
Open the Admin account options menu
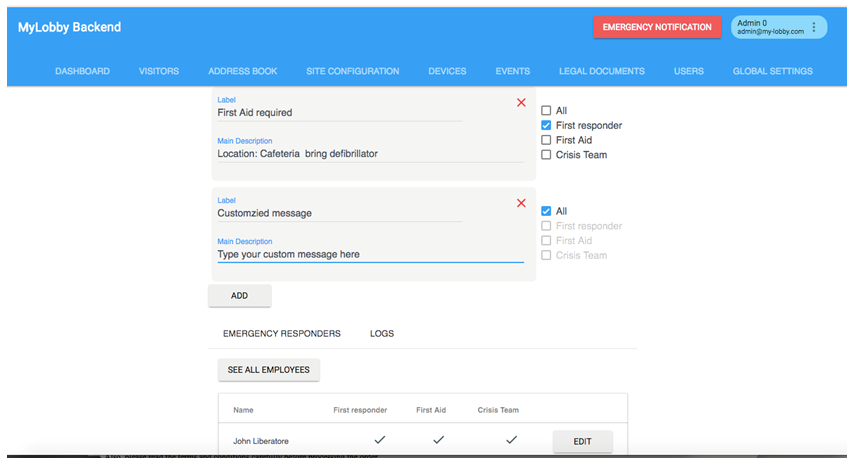pyautogui.click(x=814, y=27)
